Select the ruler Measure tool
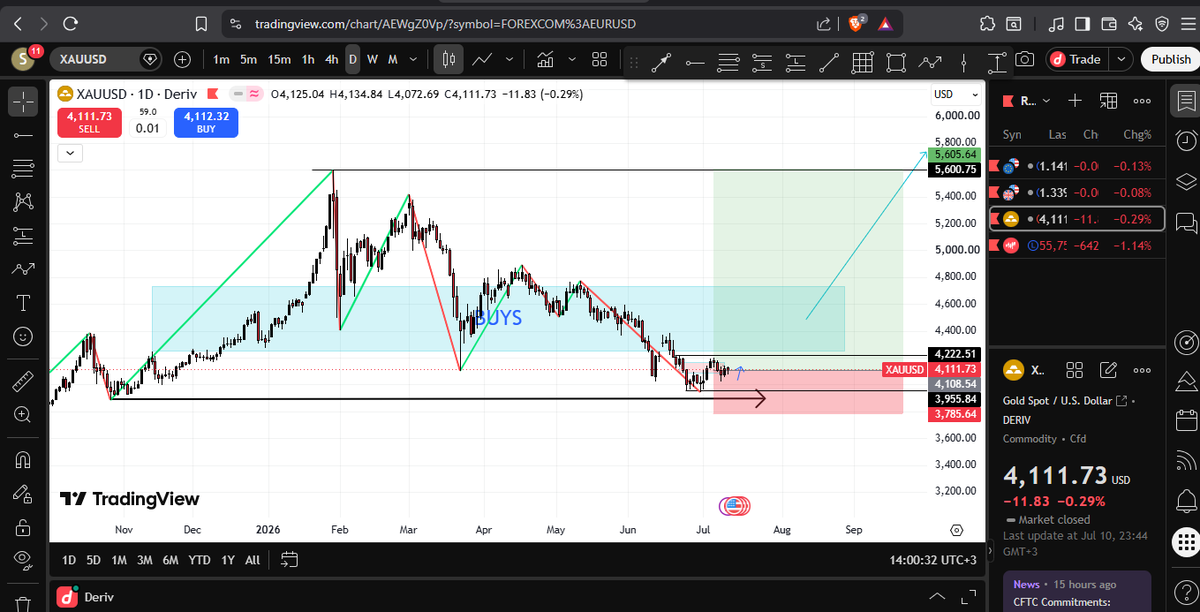The height and width of the screenshot is (612, 1200). click(23, 381)
